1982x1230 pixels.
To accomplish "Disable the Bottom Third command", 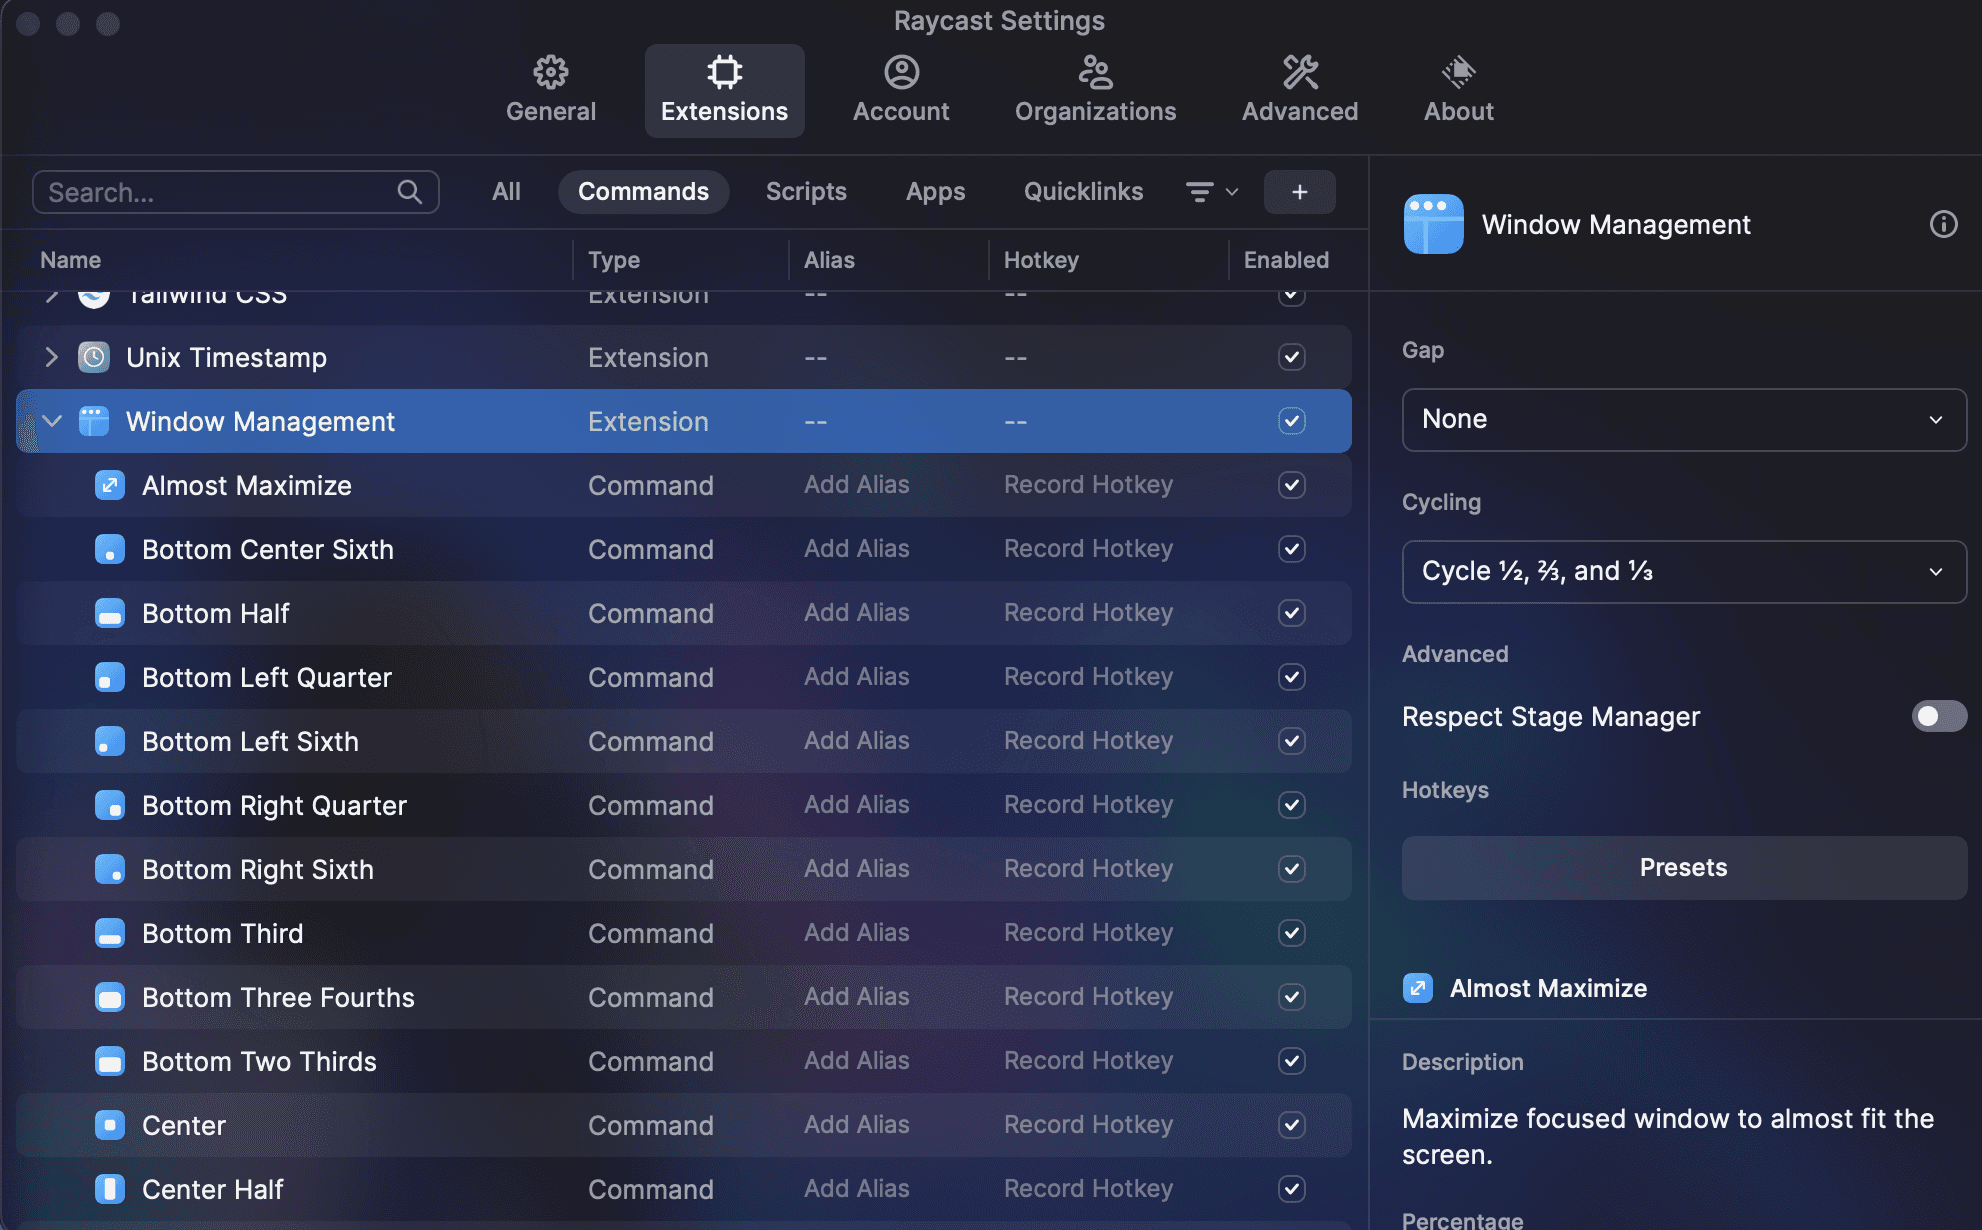I will coord(1292,933).
